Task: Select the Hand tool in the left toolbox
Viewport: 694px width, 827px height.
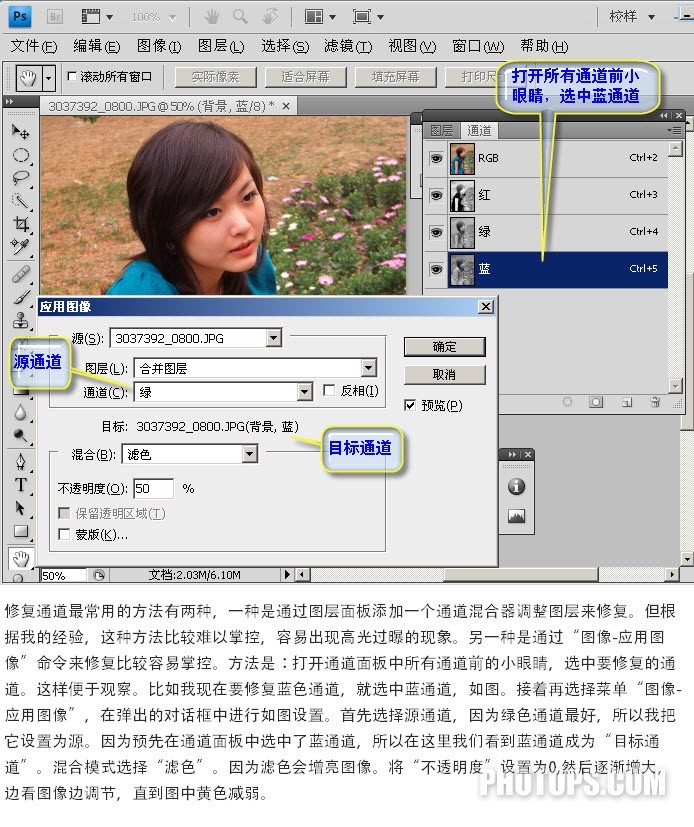Action: coord(21,559)
